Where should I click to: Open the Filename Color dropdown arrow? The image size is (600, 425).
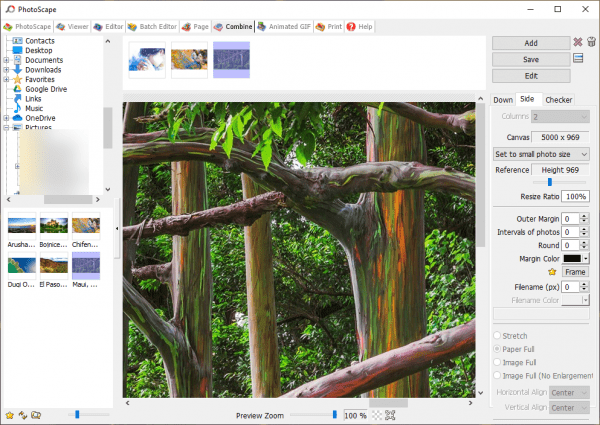pyautogui.click(x=585, y=300)
